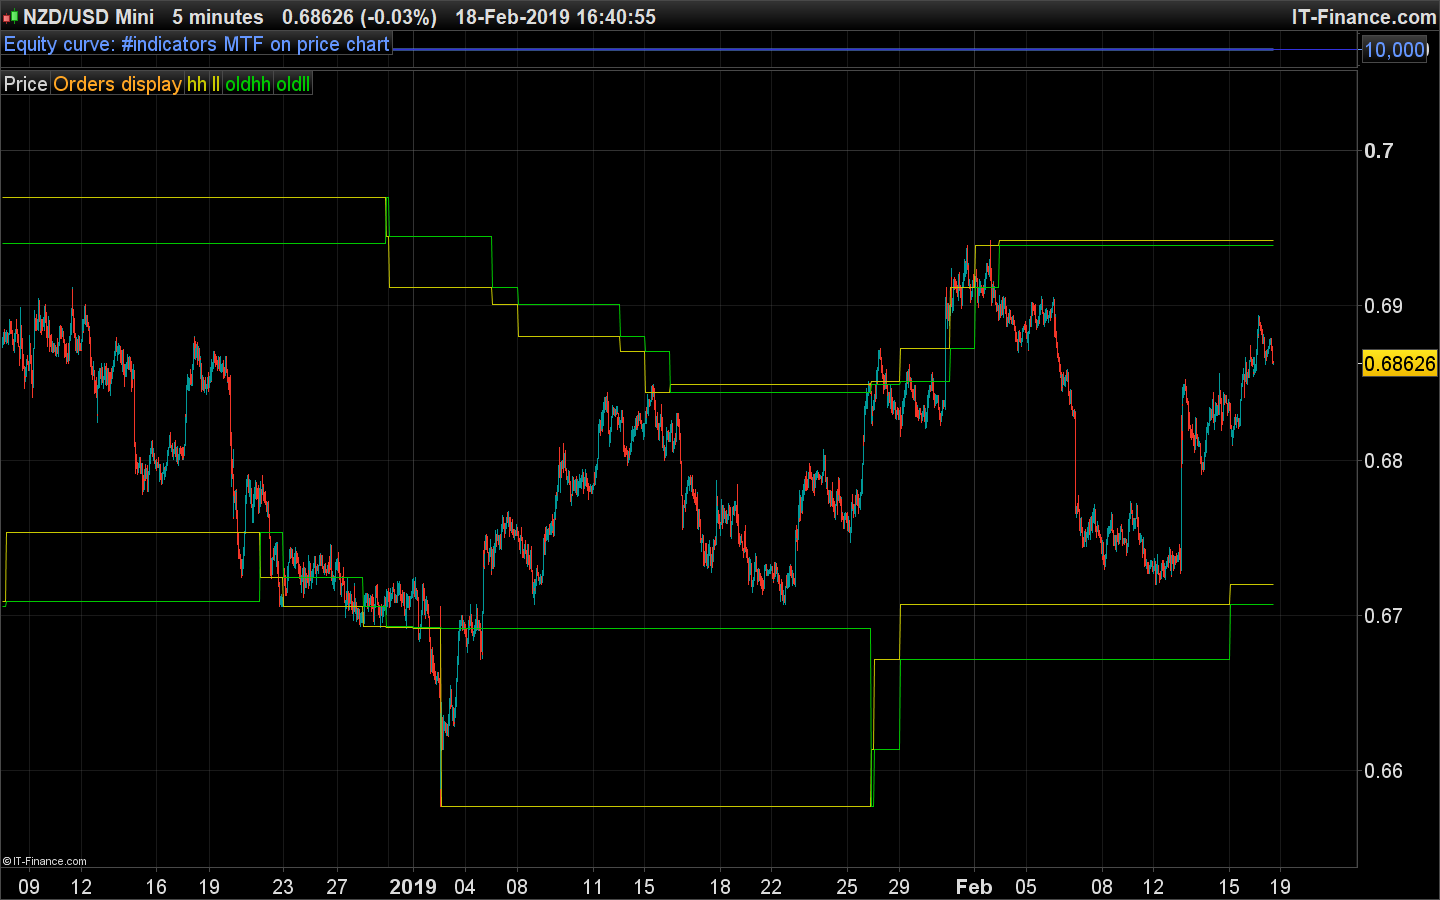Click the Feb month label on time axis

point(974,887)
